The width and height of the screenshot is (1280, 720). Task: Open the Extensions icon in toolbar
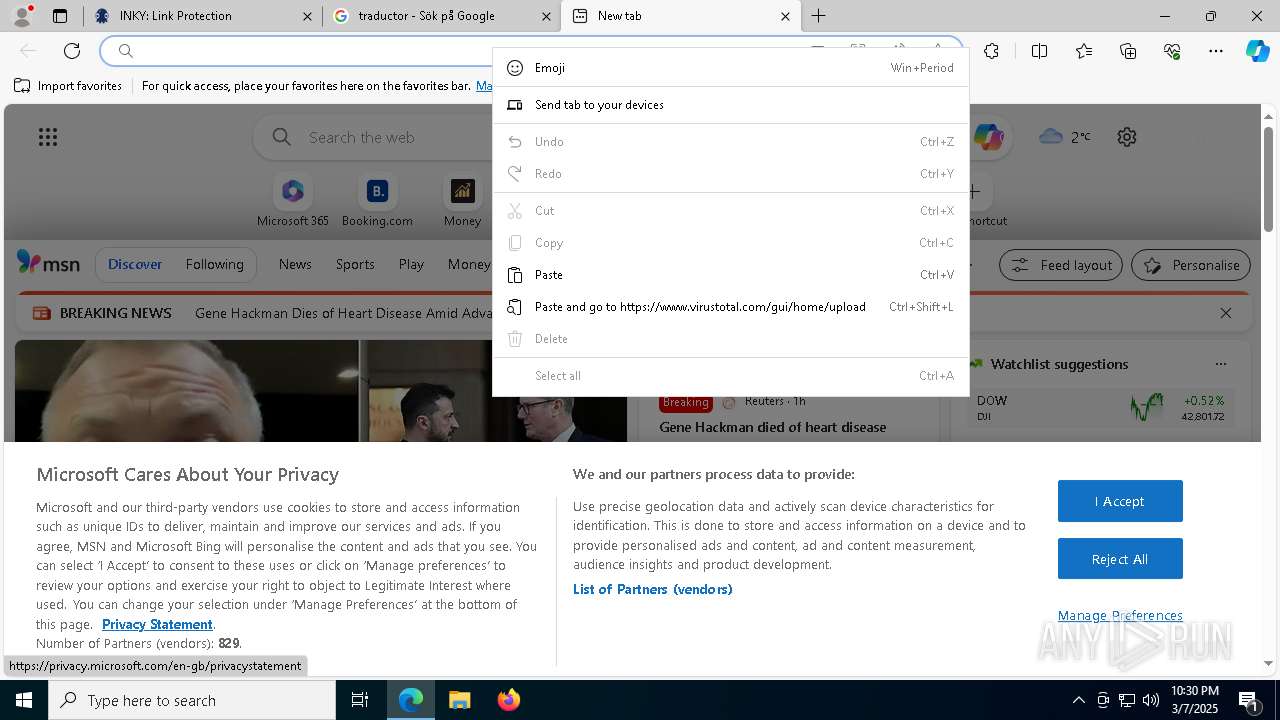[x=991, y=51]
